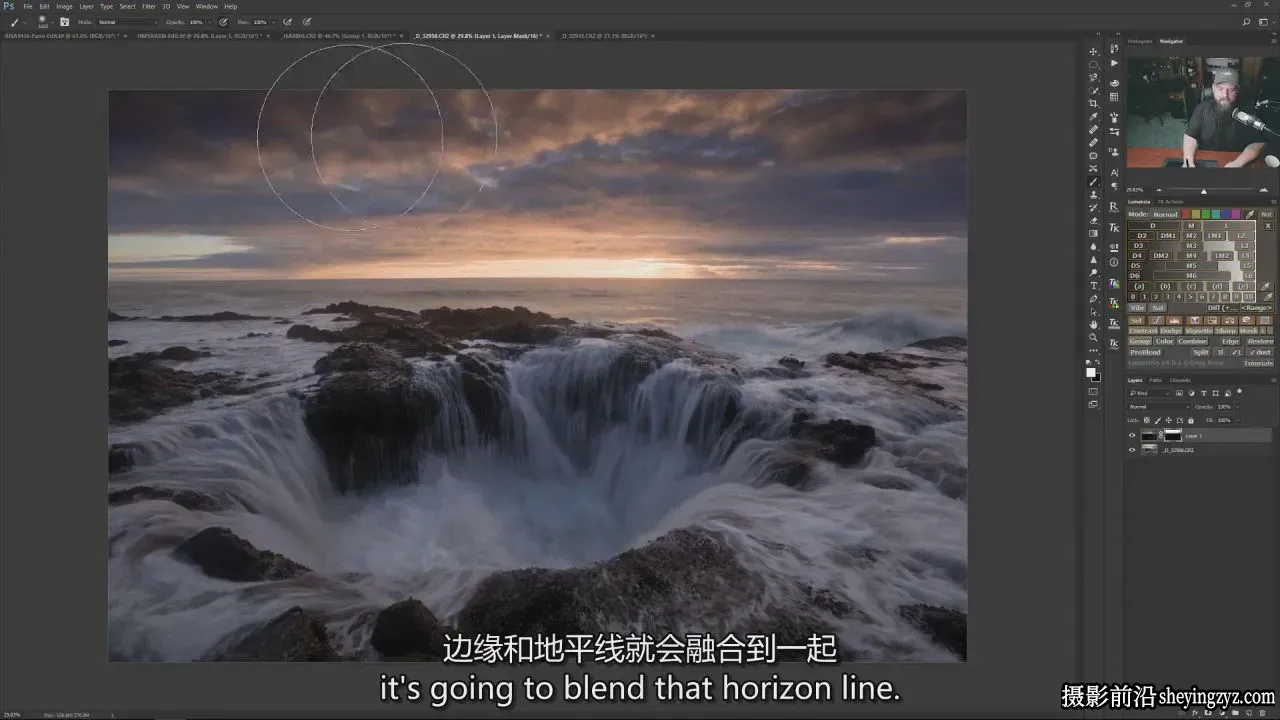Select the Layer 1 mask thumbnail
Viewport: 1280px width, 720px height.
(1172, 436)
